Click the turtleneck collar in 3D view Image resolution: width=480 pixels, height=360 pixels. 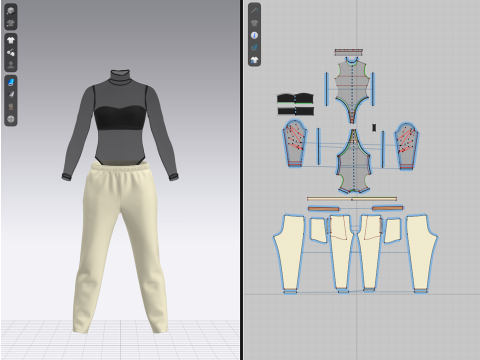[x=120, y=77]
